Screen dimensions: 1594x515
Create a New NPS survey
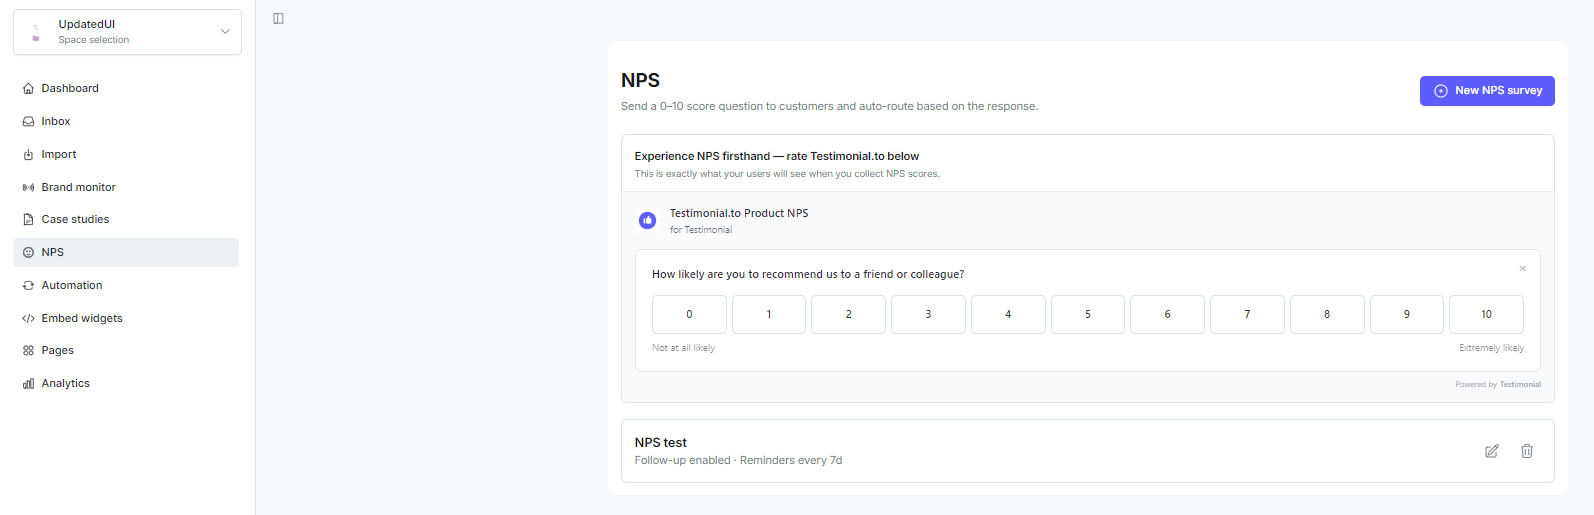pyautogui.click(x=1487, y=90)
